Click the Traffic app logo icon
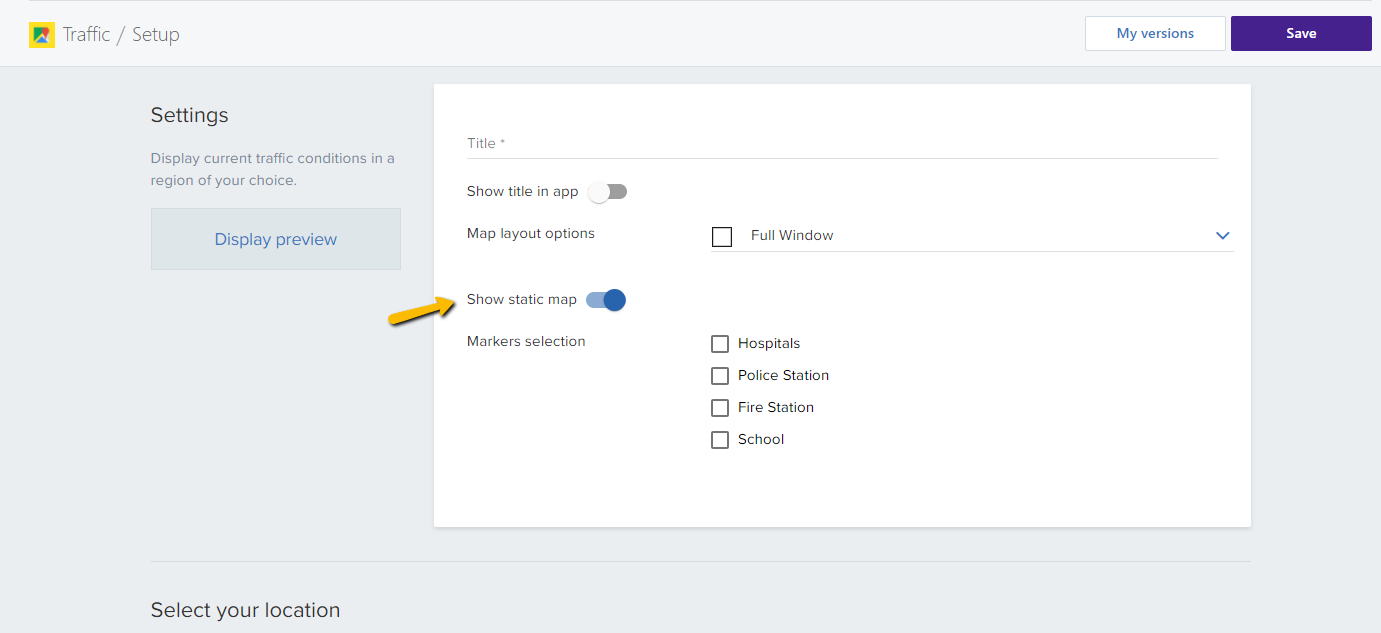 click(42, 35)
